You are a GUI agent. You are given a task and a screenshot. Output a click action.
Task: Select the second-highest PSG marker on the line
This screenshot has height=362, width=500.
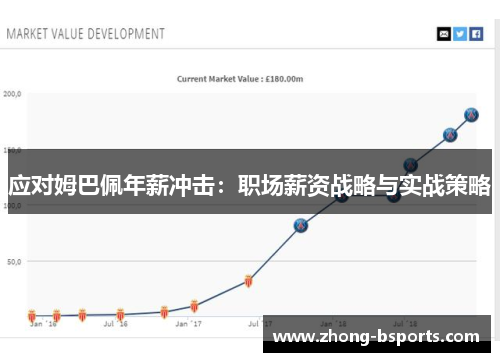point(450,135)
